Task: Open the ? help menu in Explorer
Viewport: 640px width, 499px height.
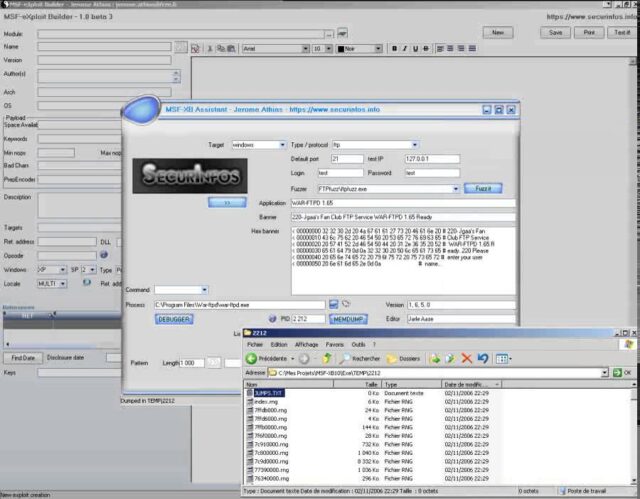Action: pyautogui.click(x=374, y=344)
